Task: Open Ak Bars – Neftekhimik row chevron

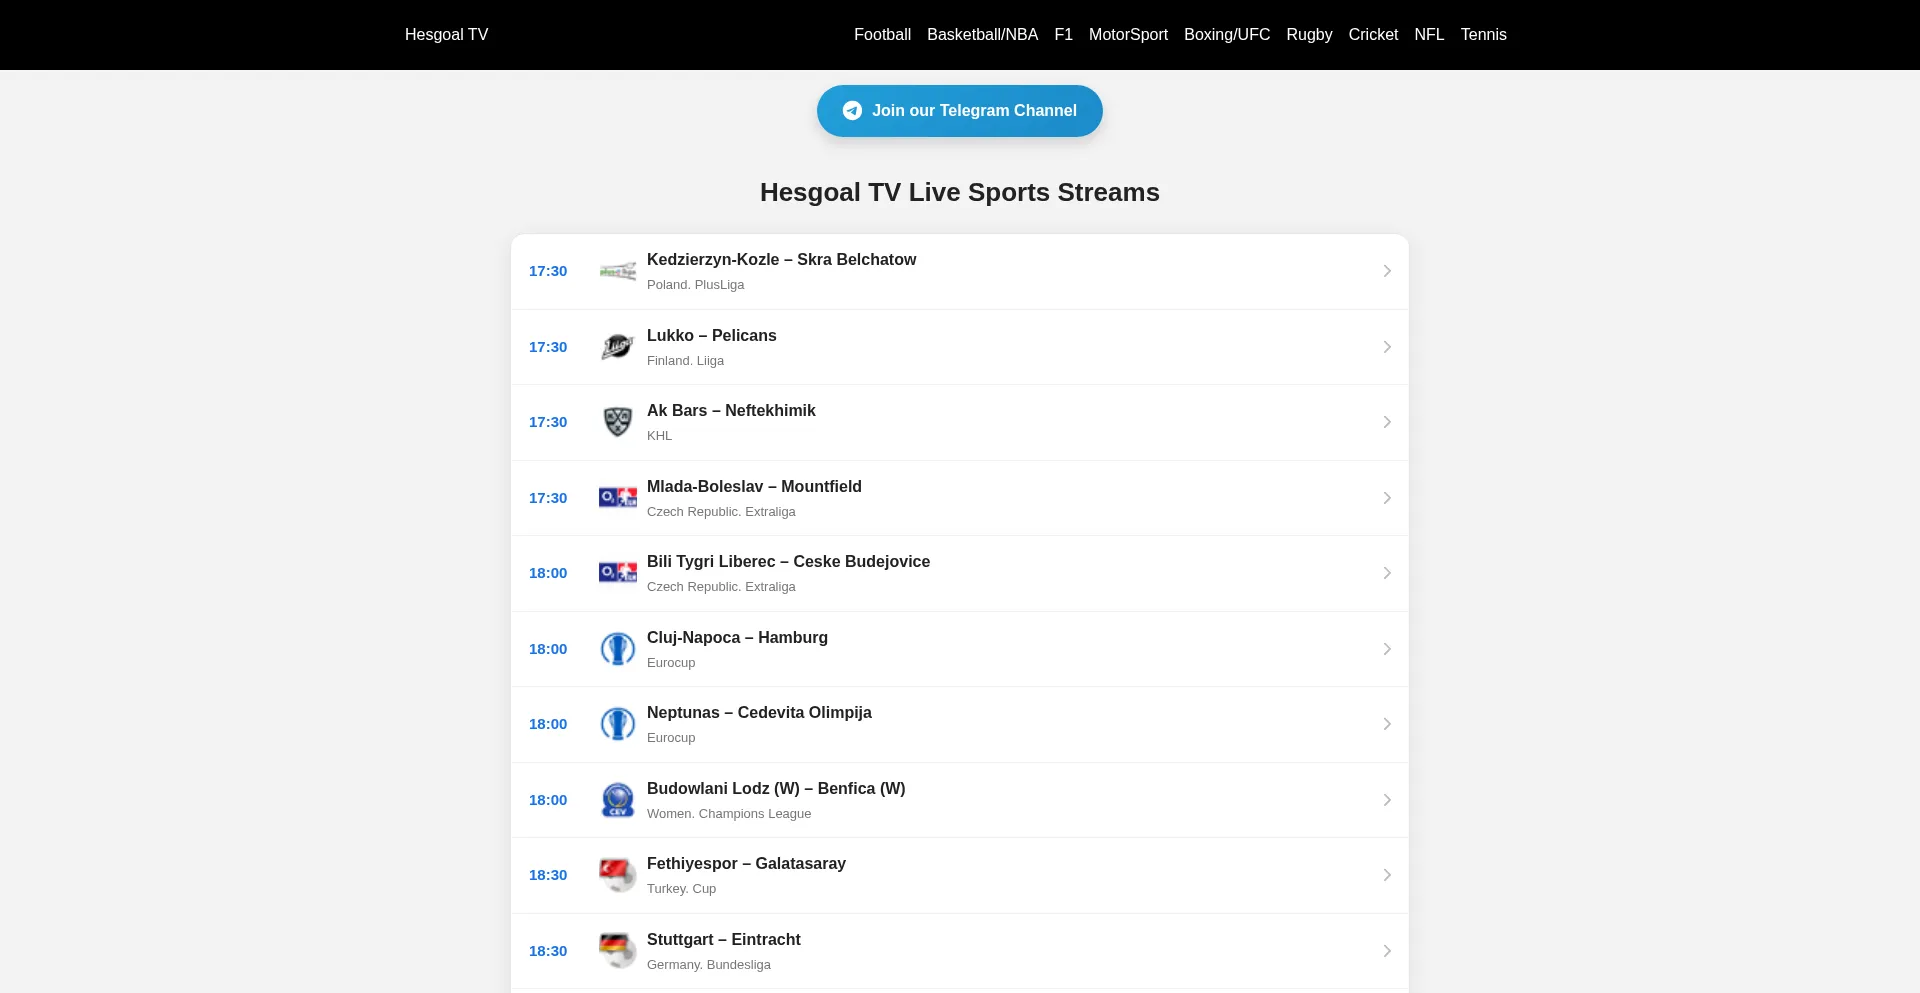Action: tap(1387, 422)
